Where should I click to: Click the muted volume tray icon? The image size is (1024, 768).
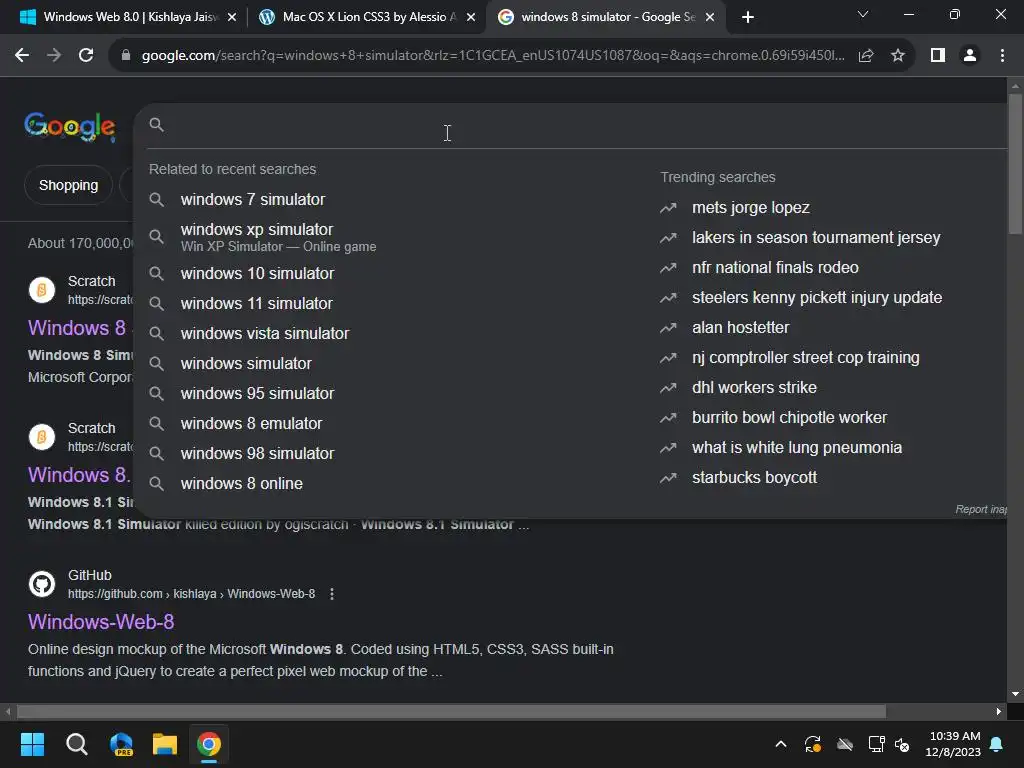point(903,744)
